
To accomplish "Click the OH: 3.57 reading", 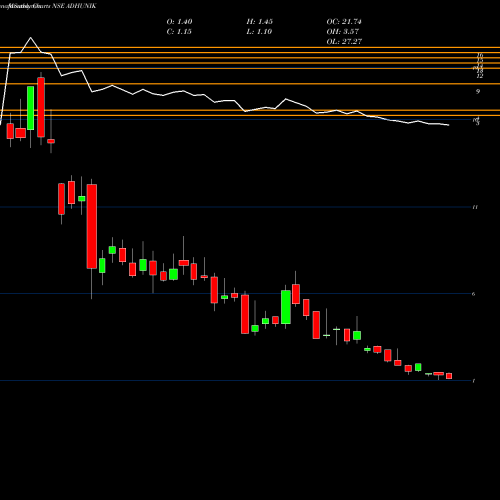I will (343, 32).
